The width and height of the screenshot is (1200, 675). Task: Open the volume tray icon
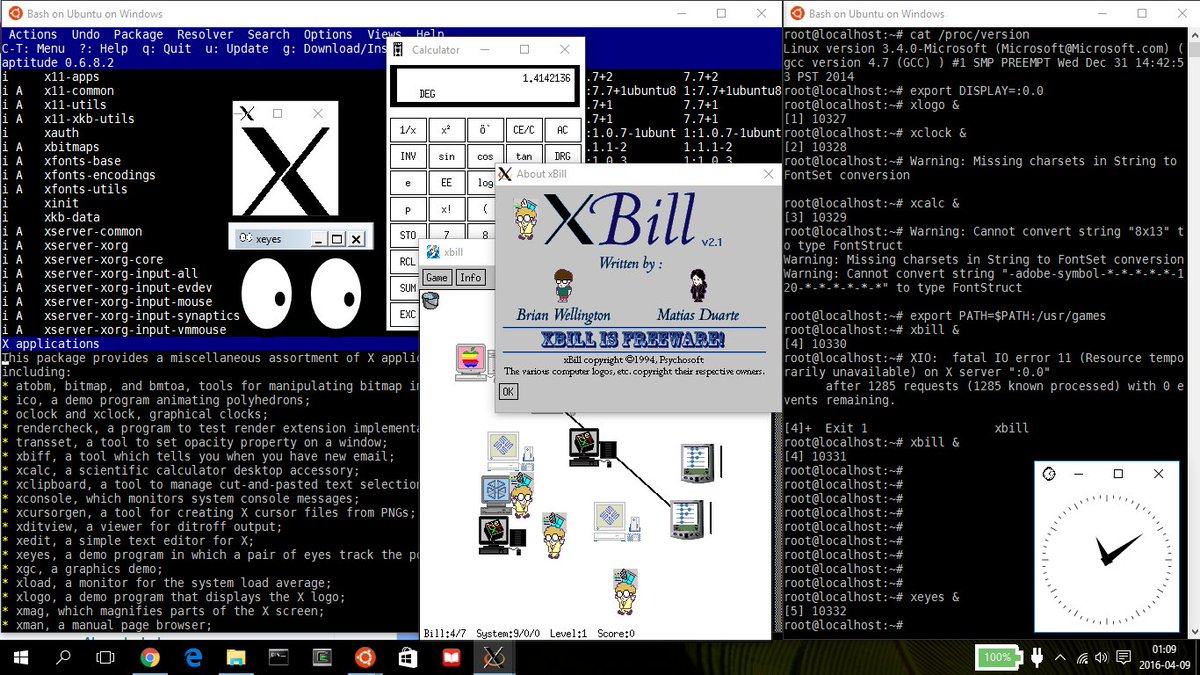click(1103, 658)
